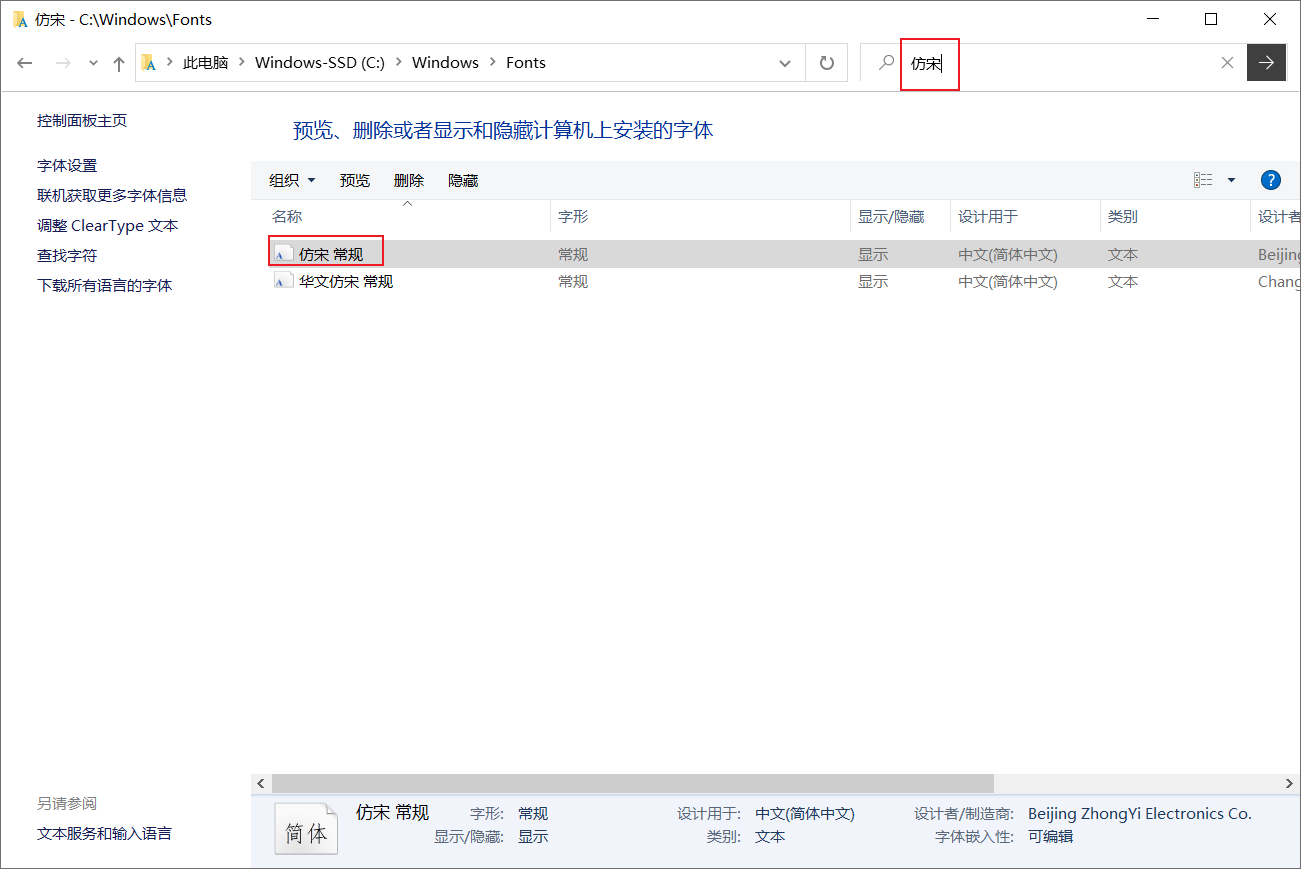Click the 华文仿宋 常规 font file icon
Viewport: 1301px width, 869px height.
283,281
